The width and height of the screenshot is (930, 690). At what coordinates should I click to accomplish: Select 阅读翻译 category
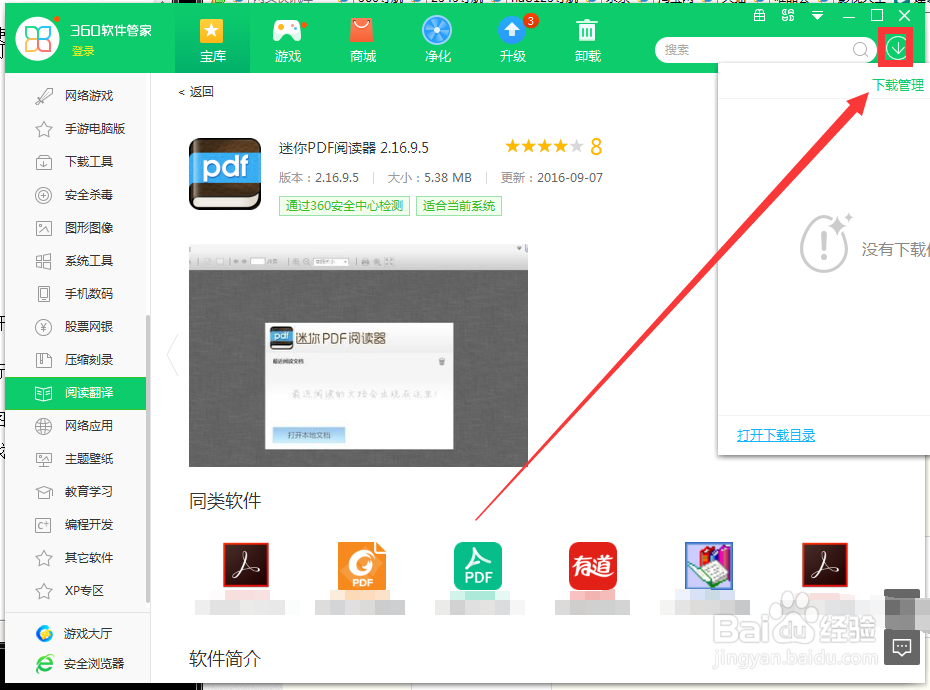(x=75, y=393)
